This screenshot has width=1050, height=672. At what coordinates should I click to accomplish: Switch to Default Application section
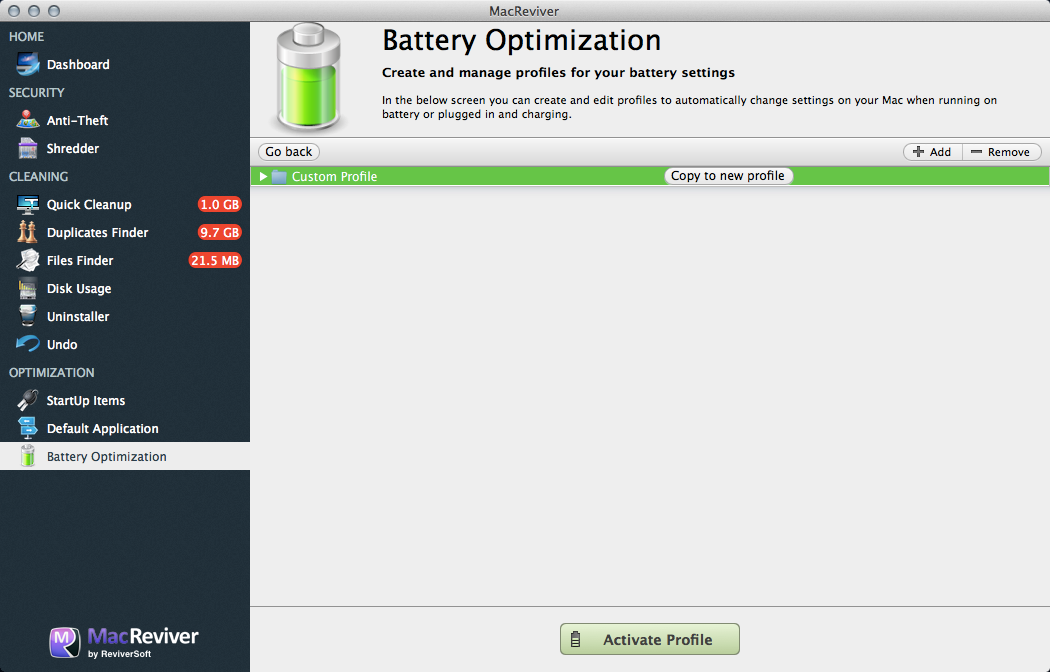(x=102, y=428)
